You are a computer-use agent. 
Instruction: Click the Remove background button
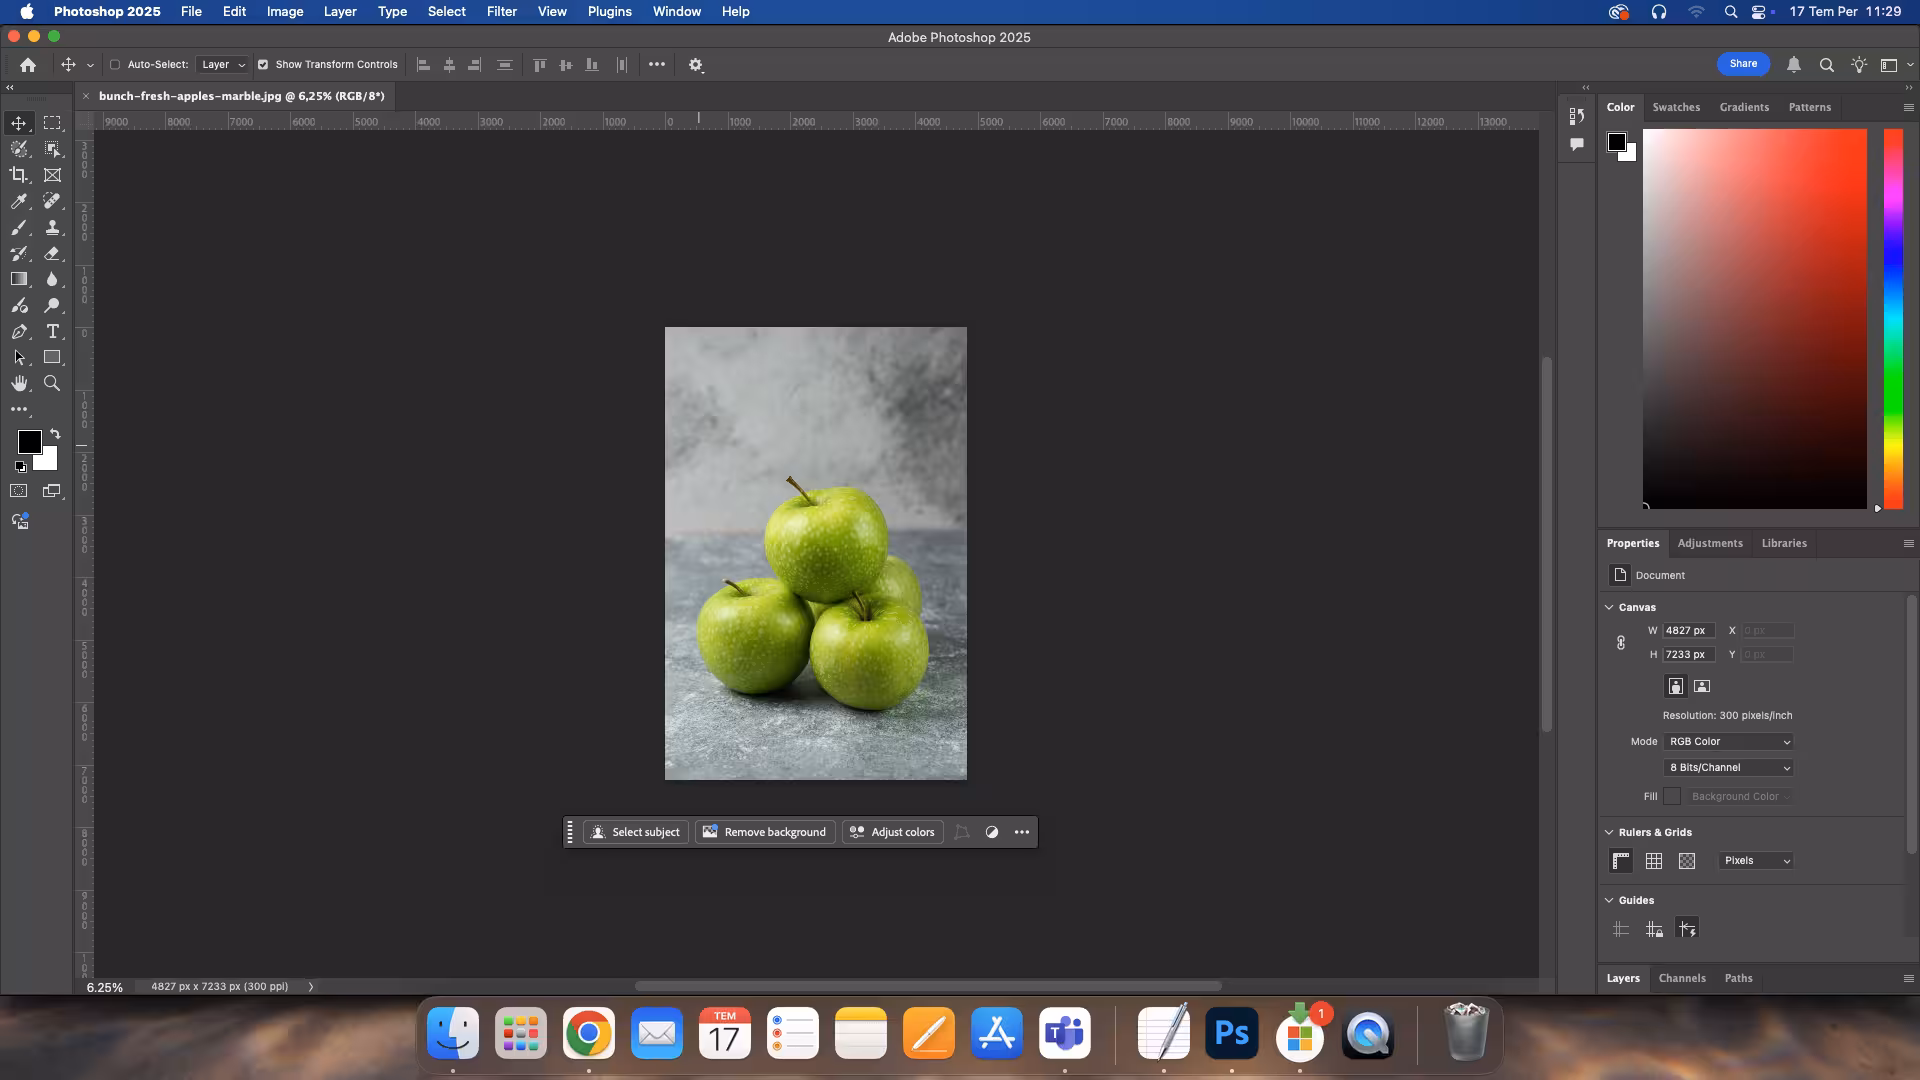pyautogui.click(x=765, y=832)
